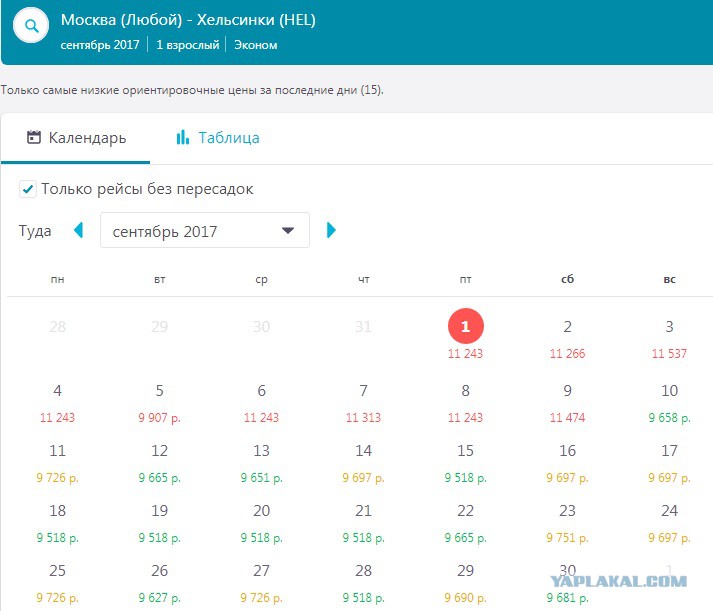Viewport: 713px width, 611px height.
Task: Click the dropdown arrow in month selector
Action: (287, 230)
